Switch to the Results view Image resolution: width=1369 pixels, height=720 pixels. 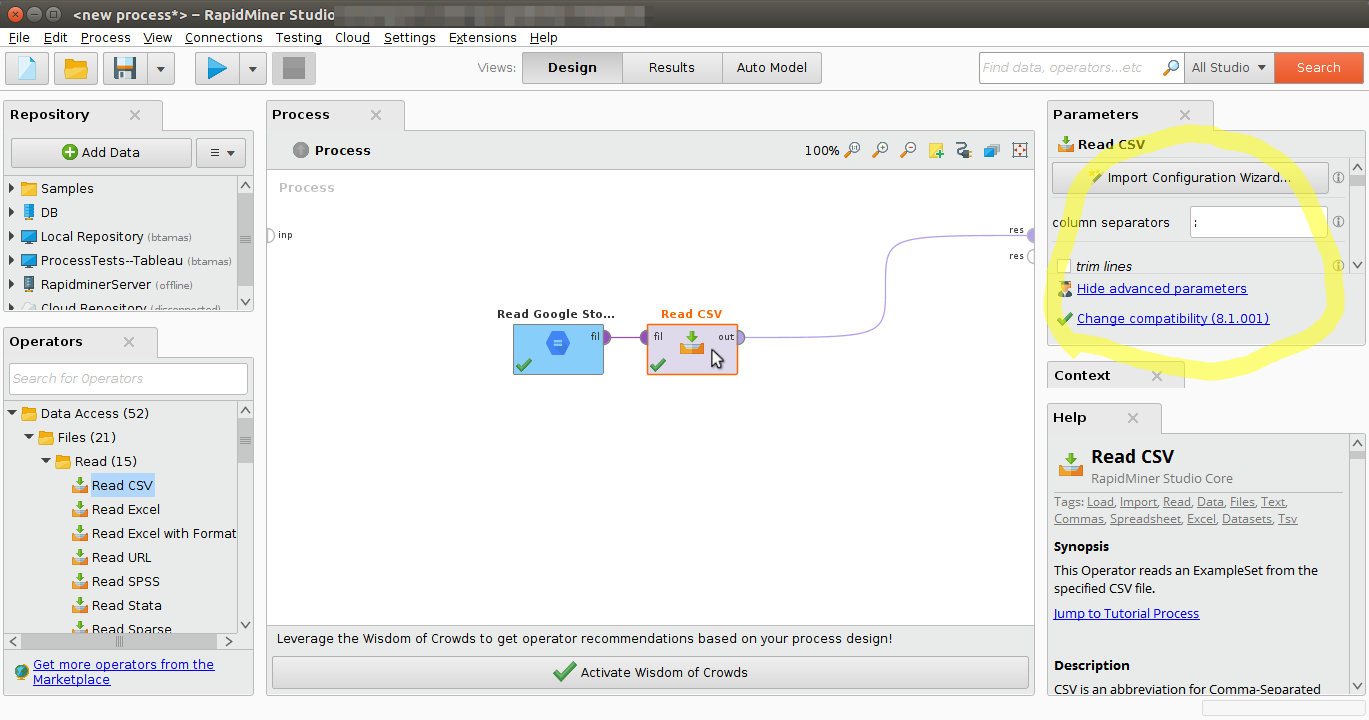671,68
